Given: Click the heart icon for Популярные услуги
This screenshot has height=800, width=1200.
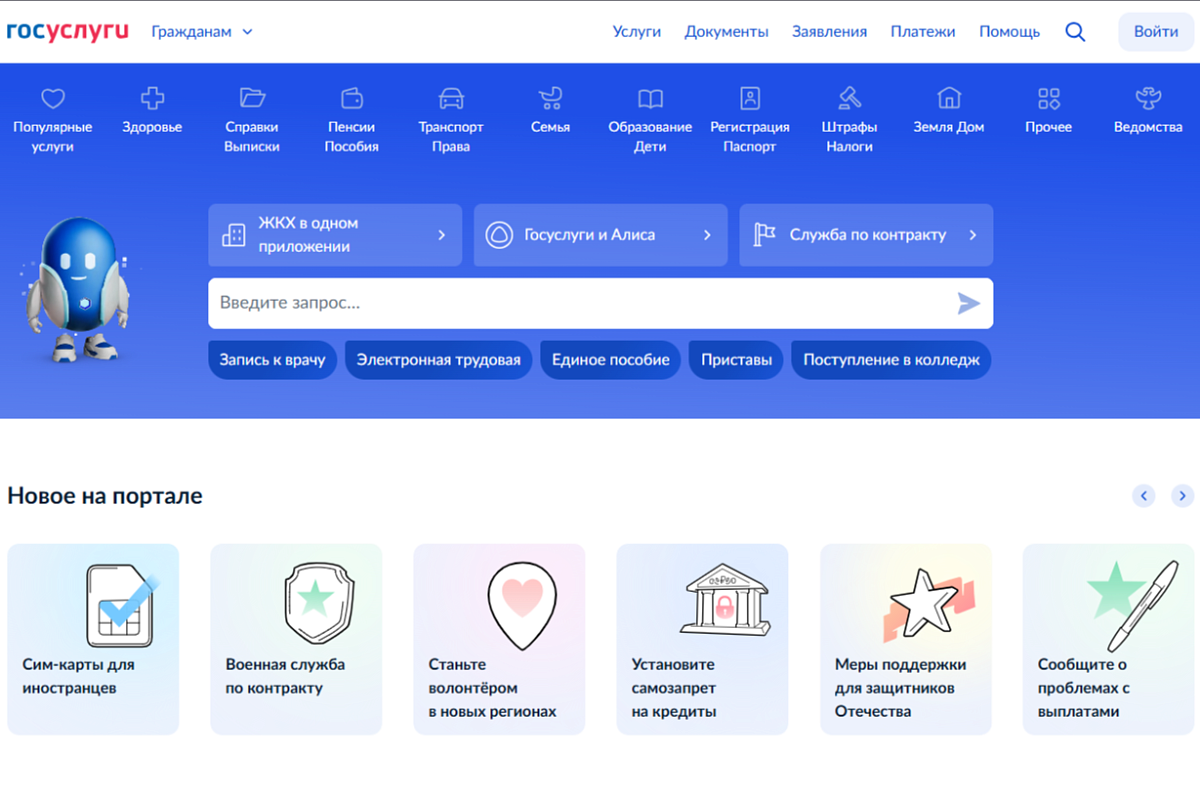Looking at the screenshot, I should (52, 98).
